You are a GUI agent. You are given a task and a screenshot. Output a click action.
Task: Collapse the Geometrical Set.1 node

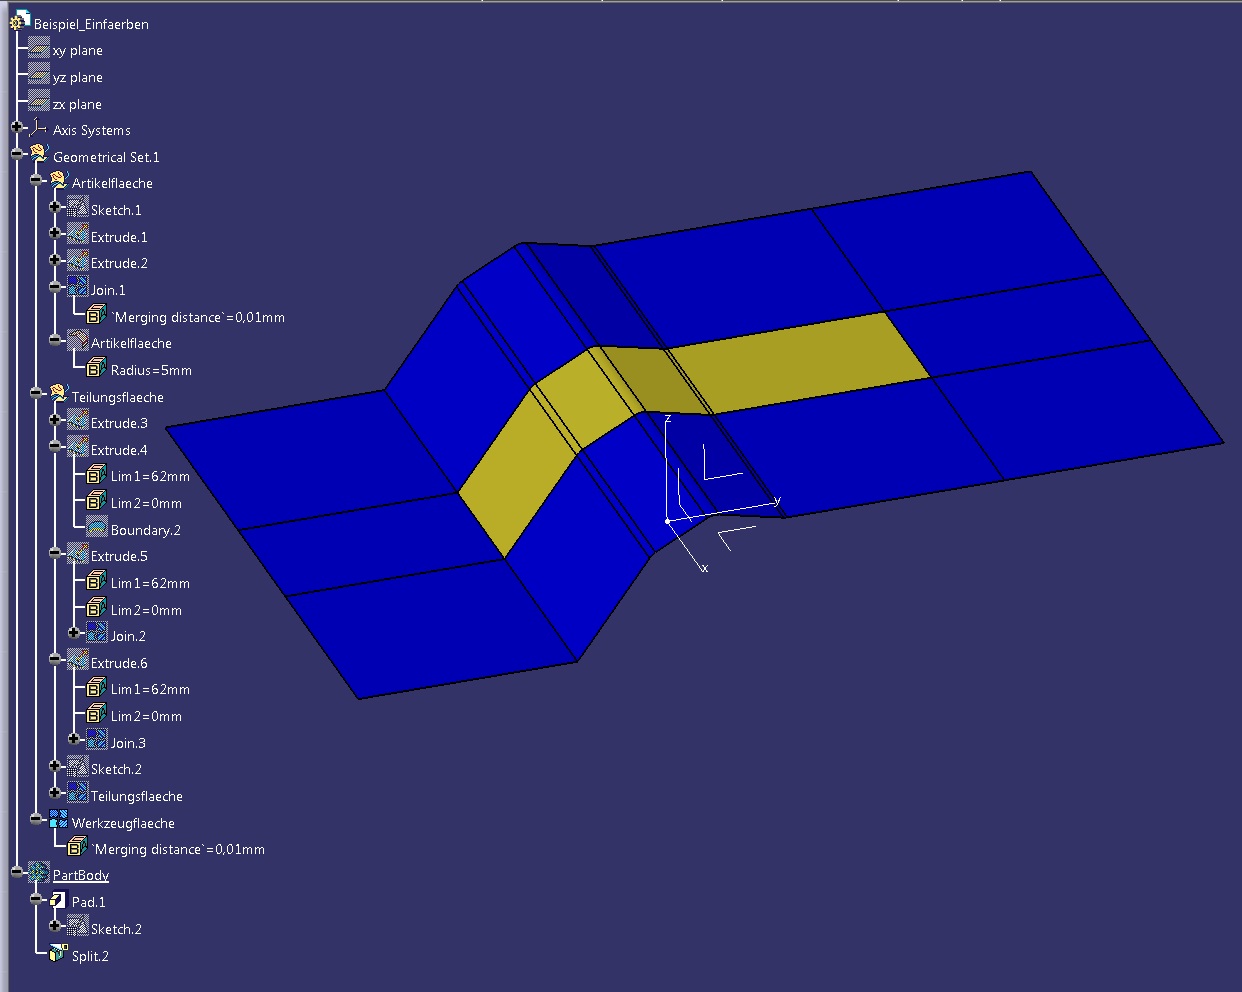coord(17,154)
